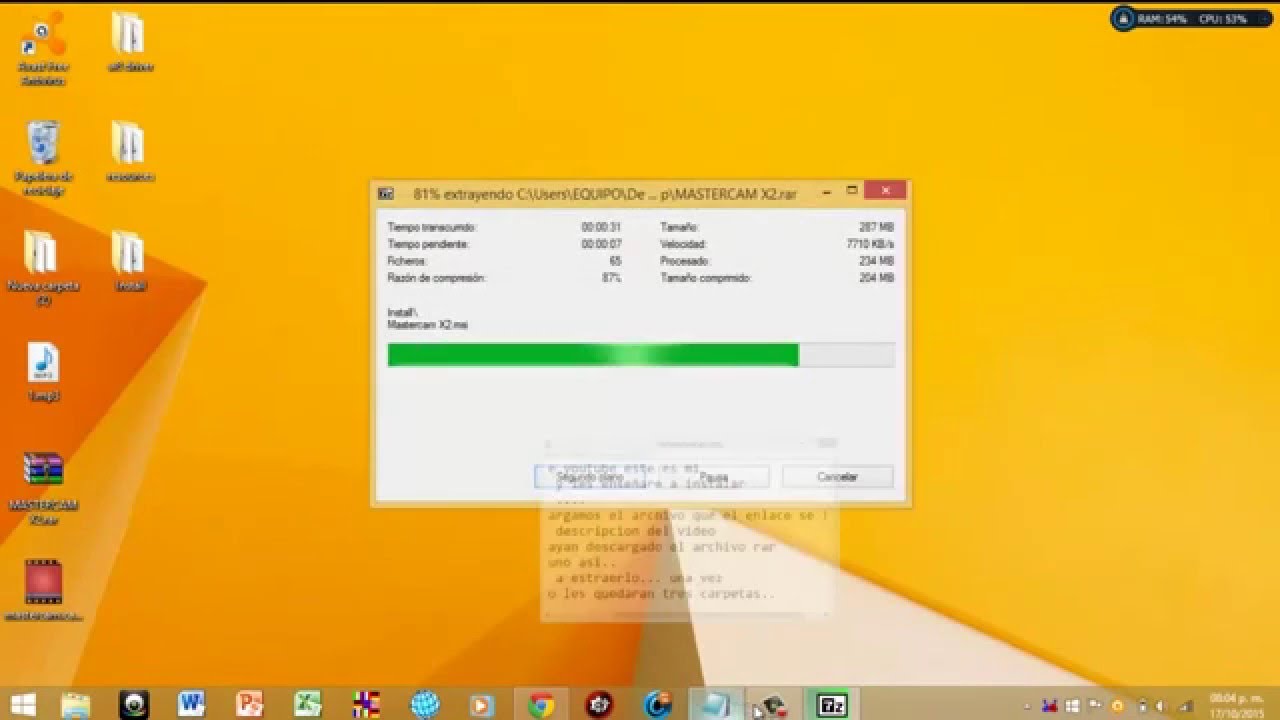
Task: Open Excel from the taskbar
Action: click(308, 704)
